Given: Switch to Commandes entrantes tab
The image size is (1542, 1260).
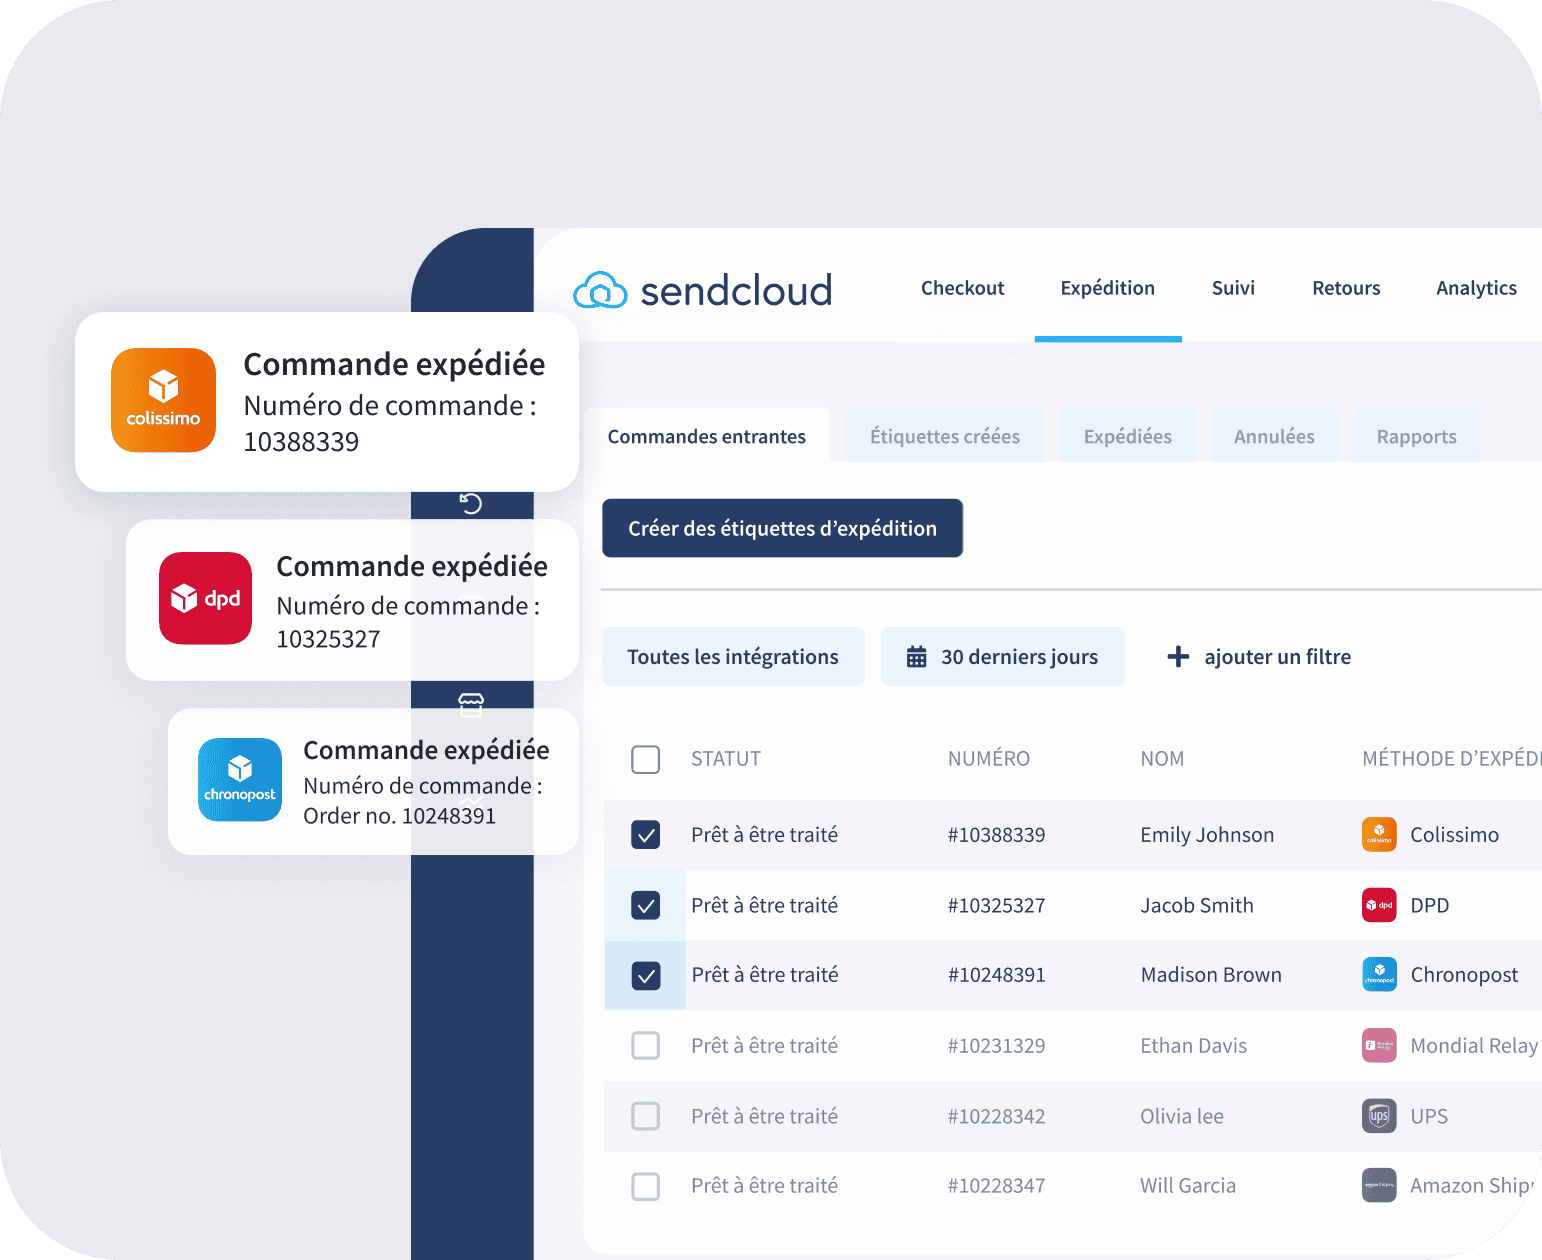Looking at the screenshot, I should tap(707, 436).
